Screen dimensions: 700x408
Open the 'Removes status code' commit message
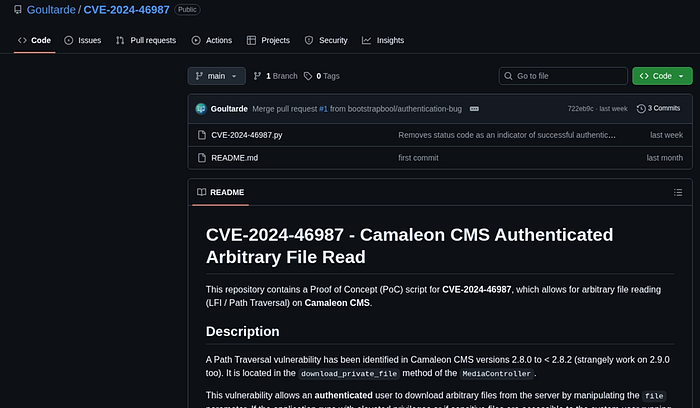(507, 135)
